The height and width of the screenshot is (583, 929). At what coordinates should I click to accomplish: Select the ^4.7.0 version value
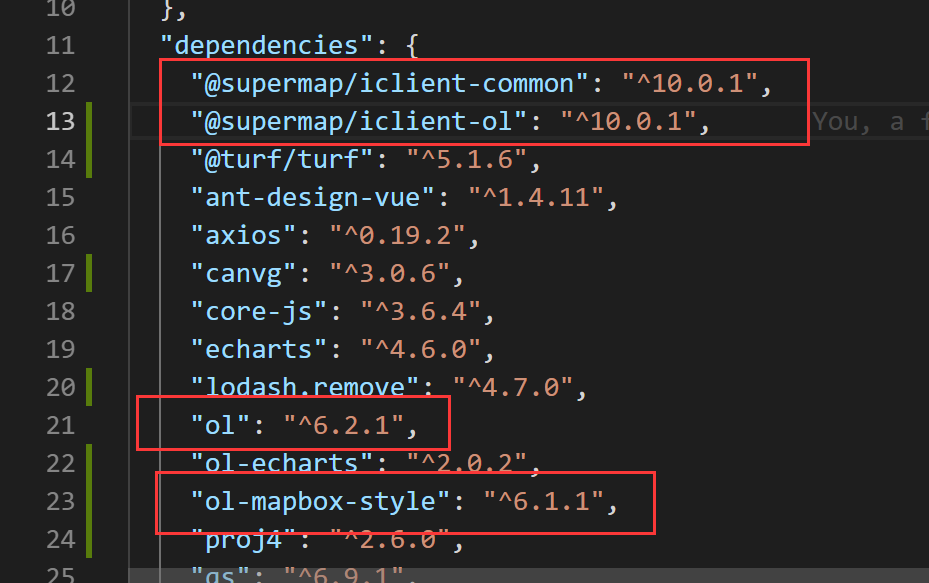point(513,387)
